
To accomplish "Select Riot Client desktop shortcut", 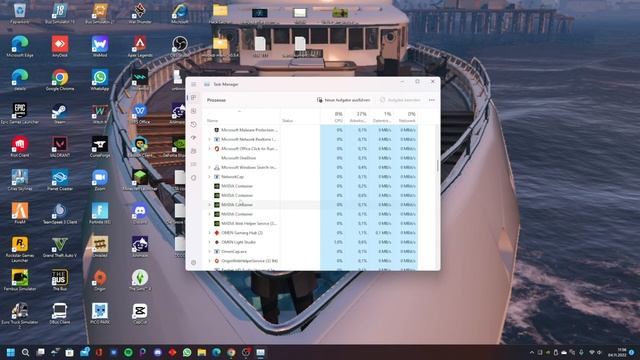I will click(x=20, y=147).
